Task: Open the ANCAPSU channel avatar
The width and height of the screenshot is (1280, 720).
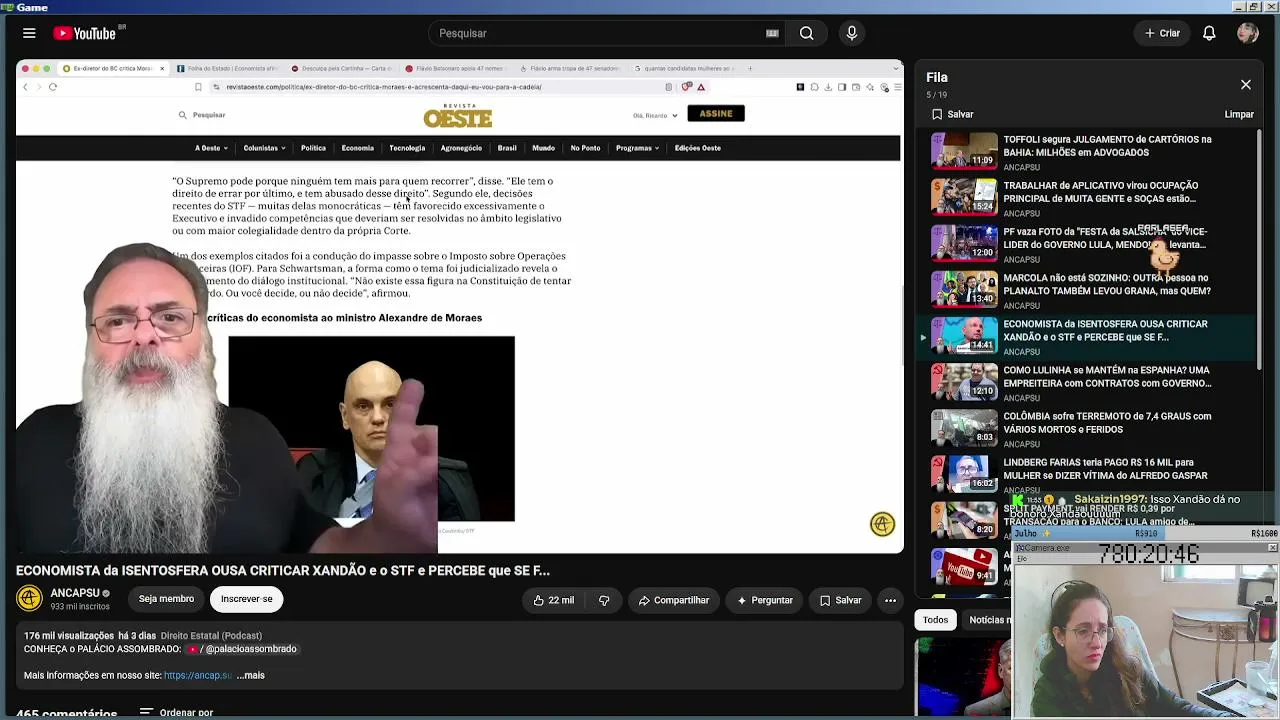Action: tap(29, 598)
